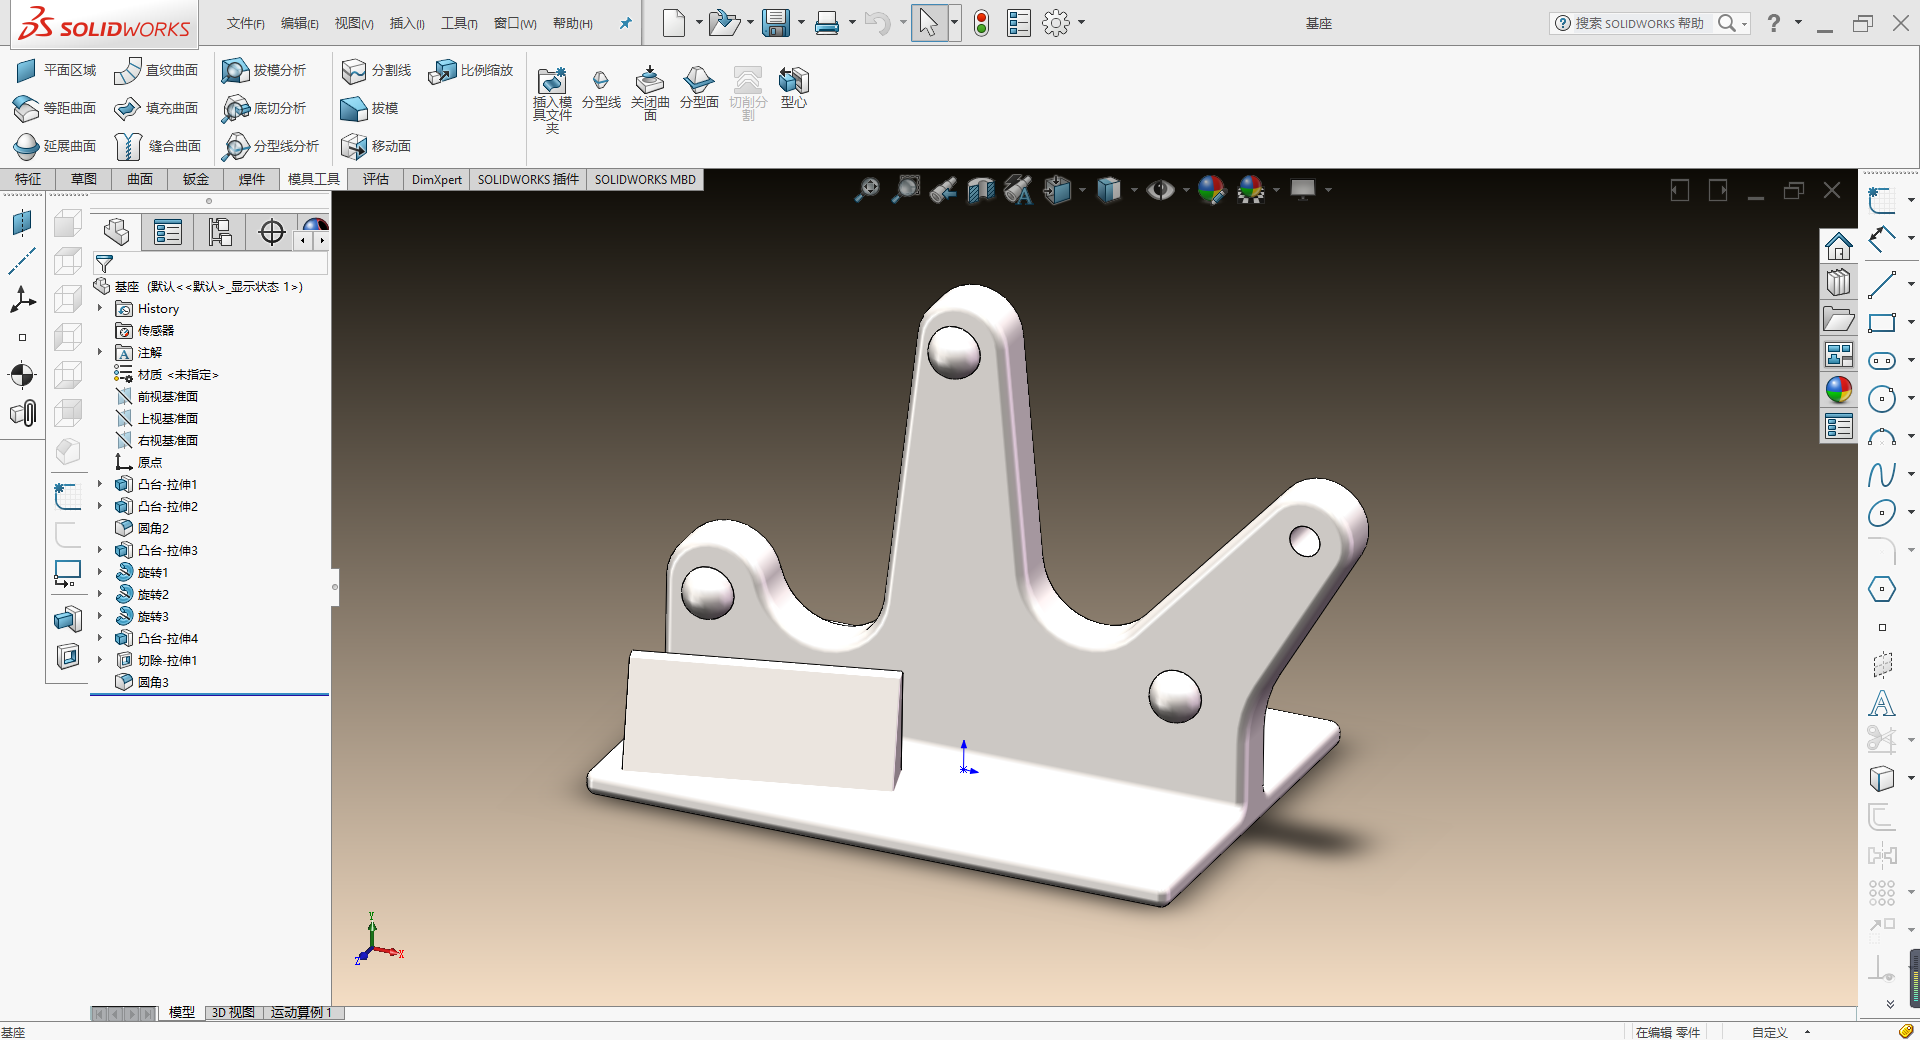The width and height of the screenshot is (1920, 1040).
Task: Switch to the 特征 features tab
Action: click(28, 179)
